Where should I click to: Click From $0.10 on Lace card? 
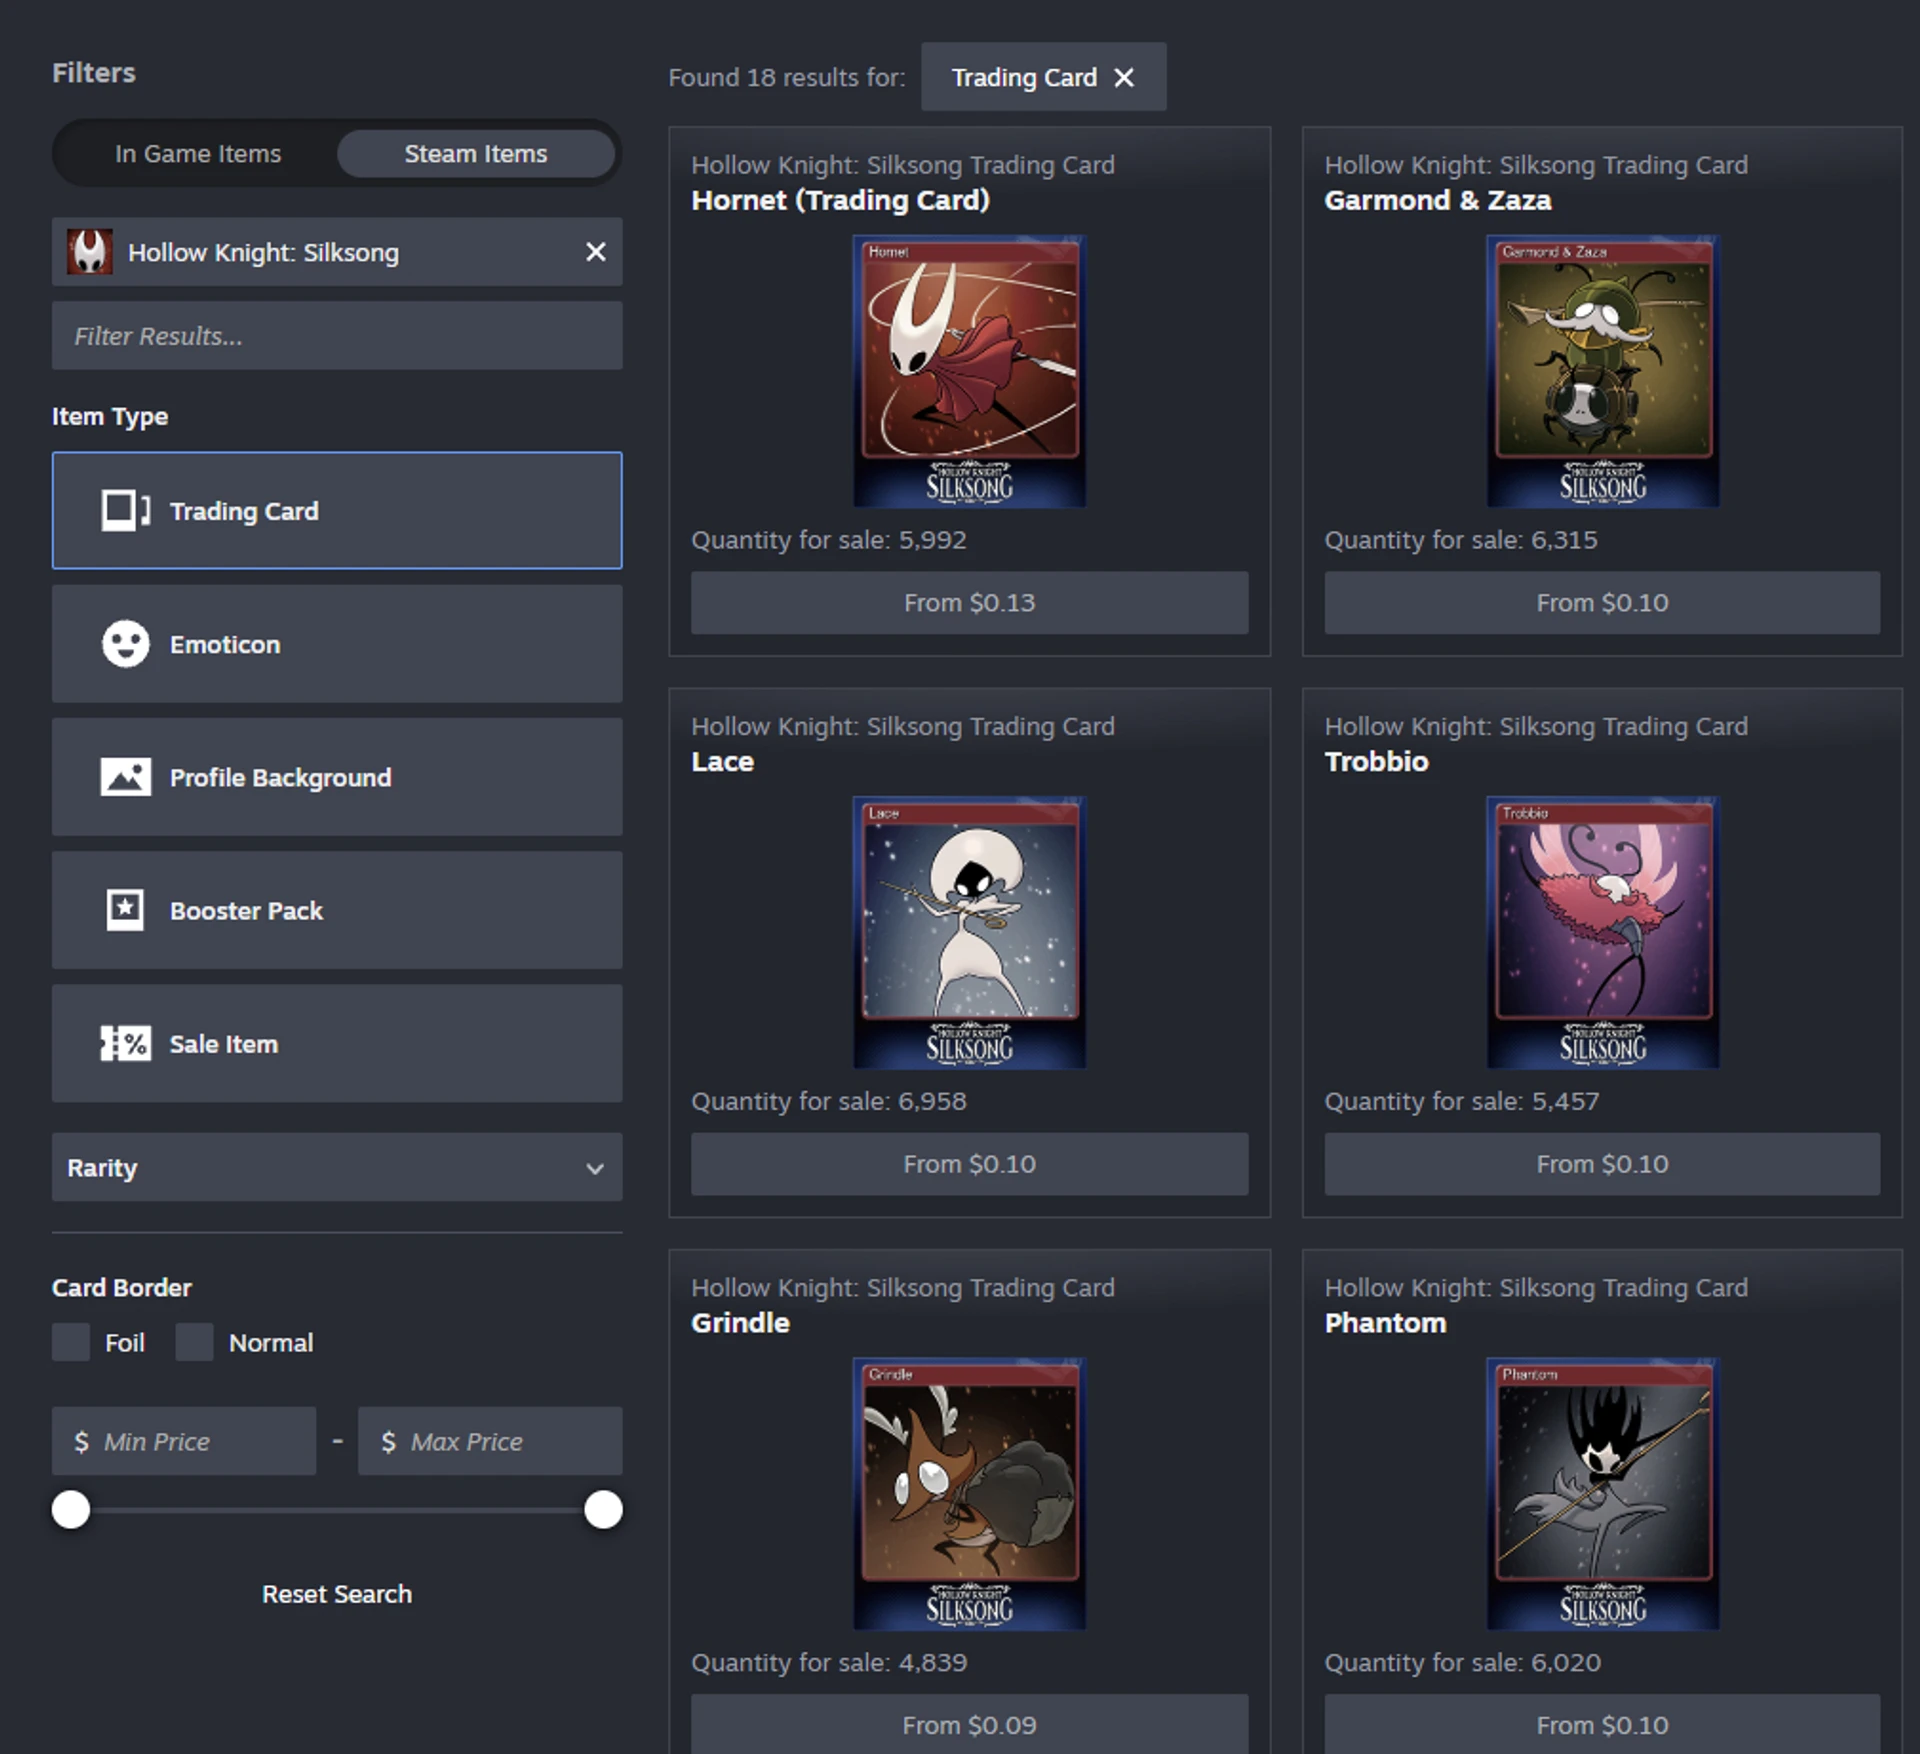[x=969, y=1164]
